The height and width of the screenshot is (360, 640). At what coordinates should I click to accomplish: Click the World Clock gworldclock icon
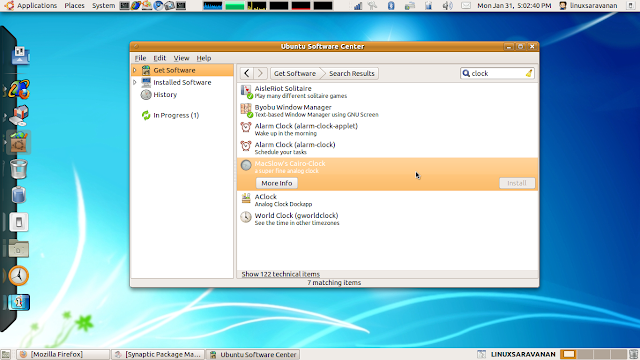(x=246, y=217)
